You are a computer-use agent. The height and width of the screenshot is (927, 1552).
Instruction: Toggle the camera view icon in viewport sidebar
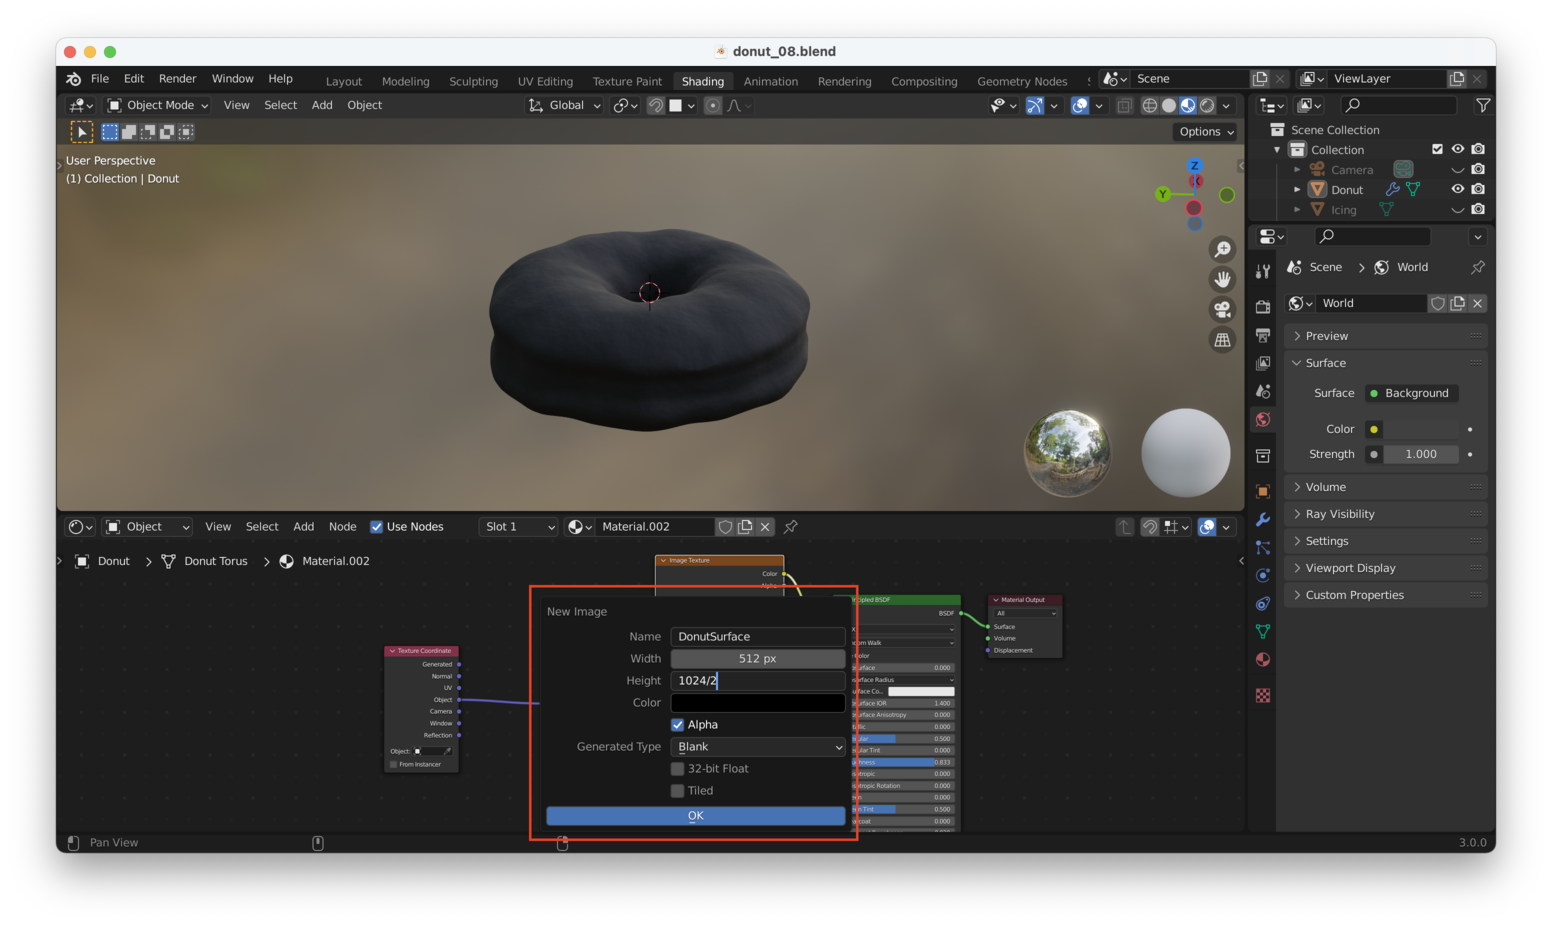coord(1222,310)
